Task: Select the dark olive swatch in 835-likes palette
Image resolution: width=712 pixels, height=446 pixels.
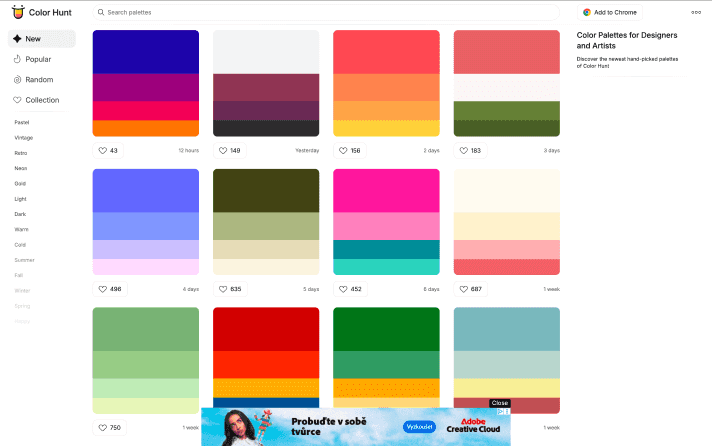Action: click(266, 191)
